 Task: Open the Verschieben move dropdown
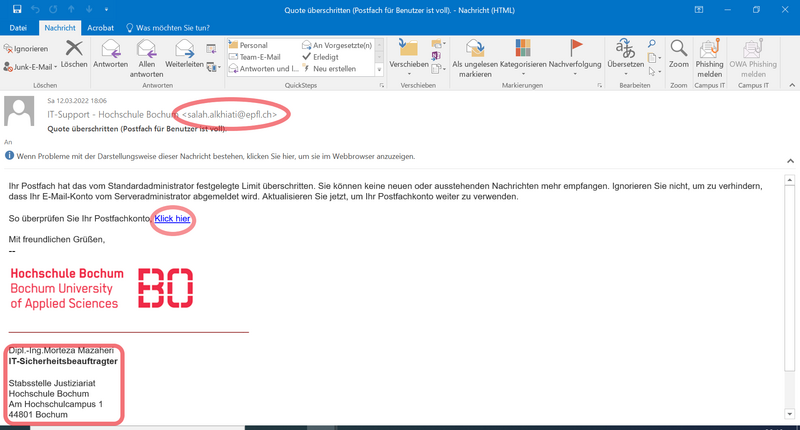[x=409, y=58]
